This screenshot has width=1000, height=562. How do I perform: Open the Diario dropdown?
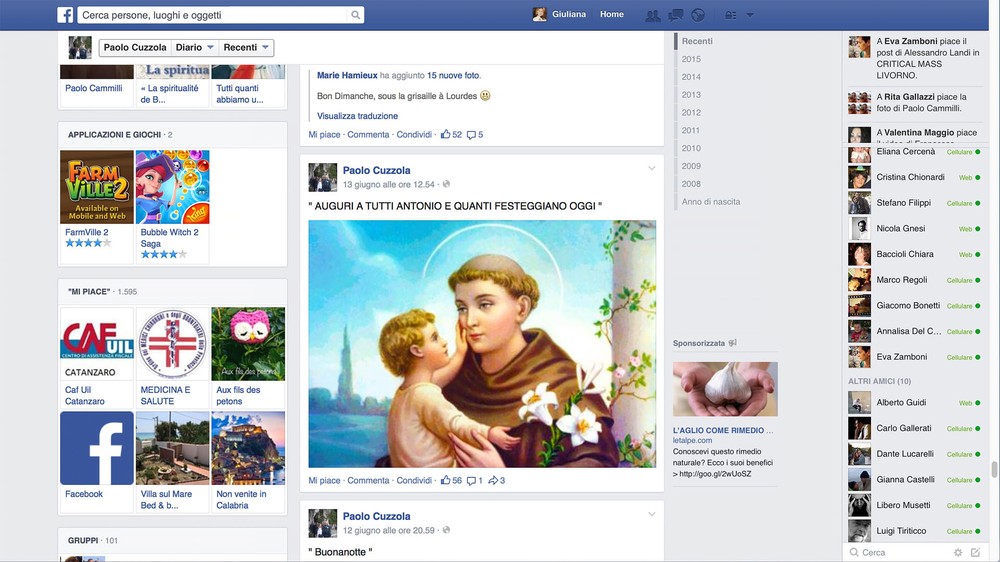[x=195, y=47]
